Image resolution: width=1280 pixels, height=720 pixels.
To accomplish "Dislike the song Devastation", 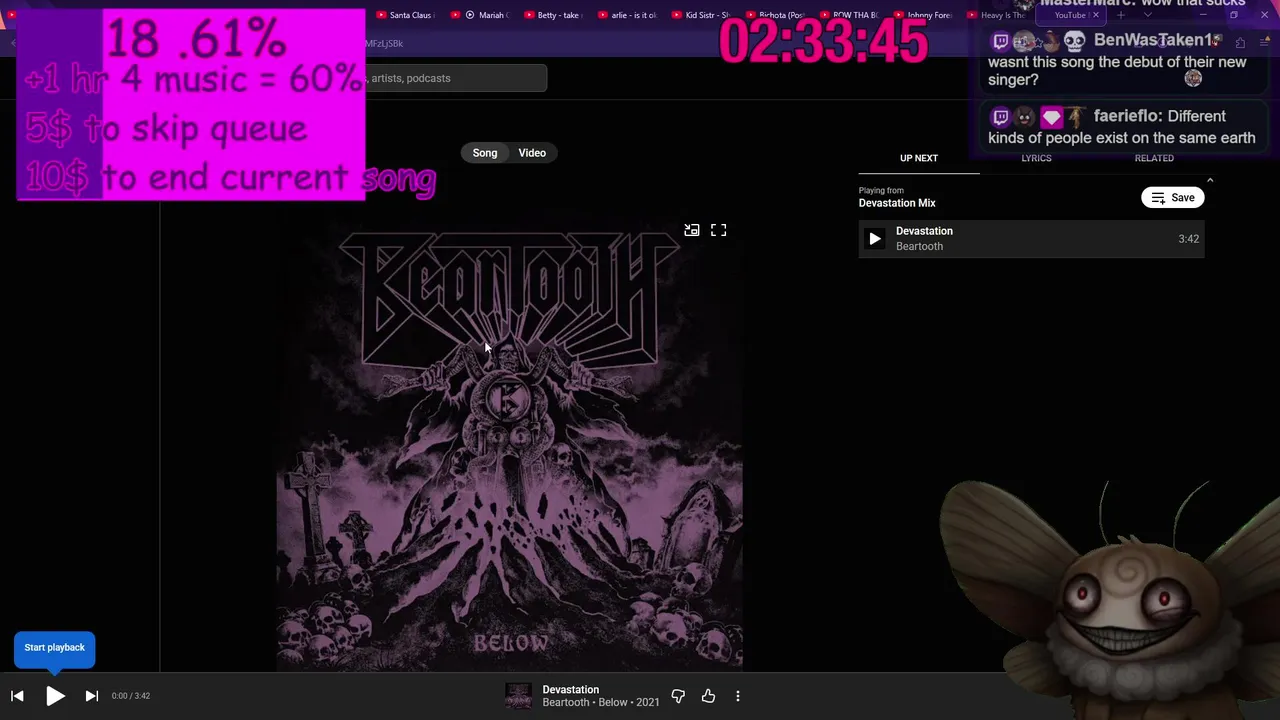I will click(x=678, y=696).
